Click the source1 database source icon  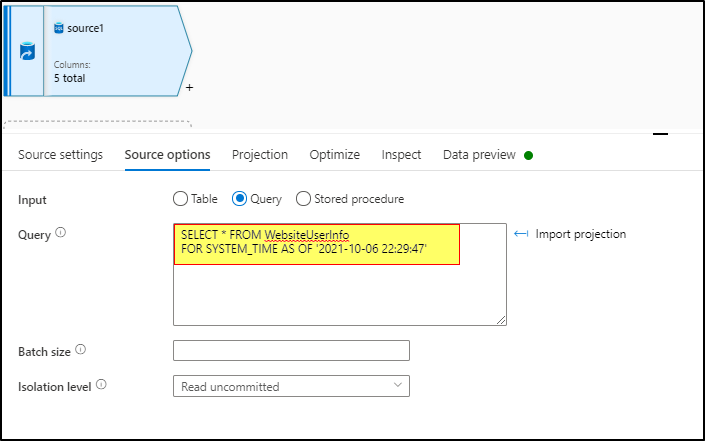pos(27,51)
